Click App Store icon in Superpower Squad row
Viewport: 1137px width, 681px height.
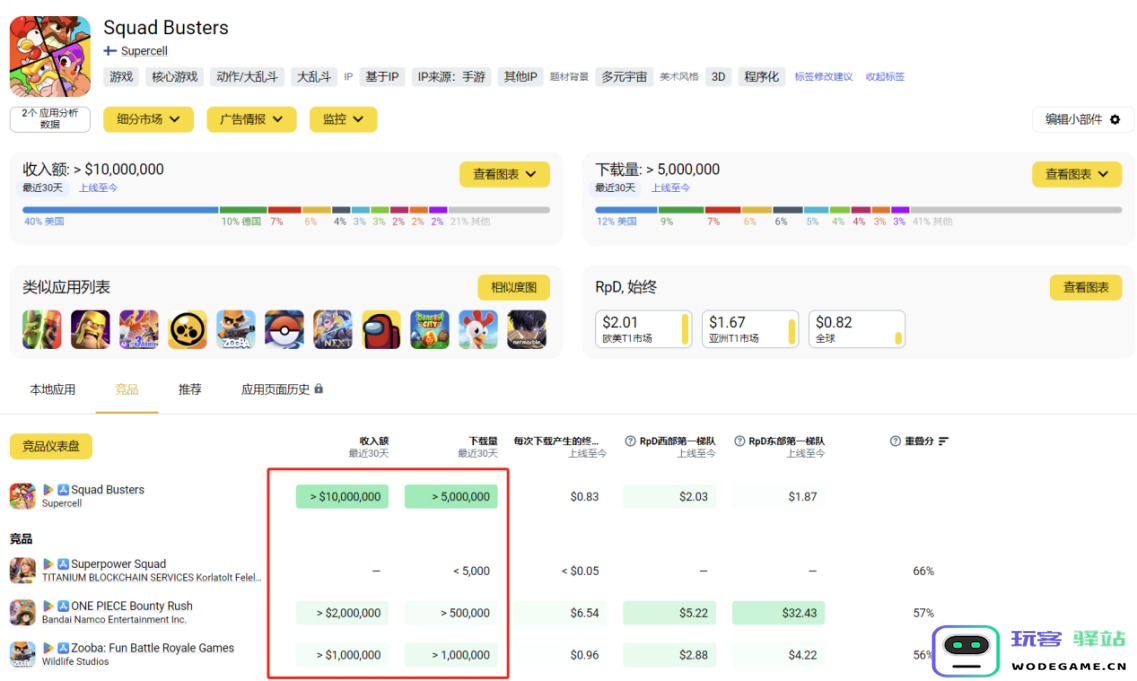(63, 564)
